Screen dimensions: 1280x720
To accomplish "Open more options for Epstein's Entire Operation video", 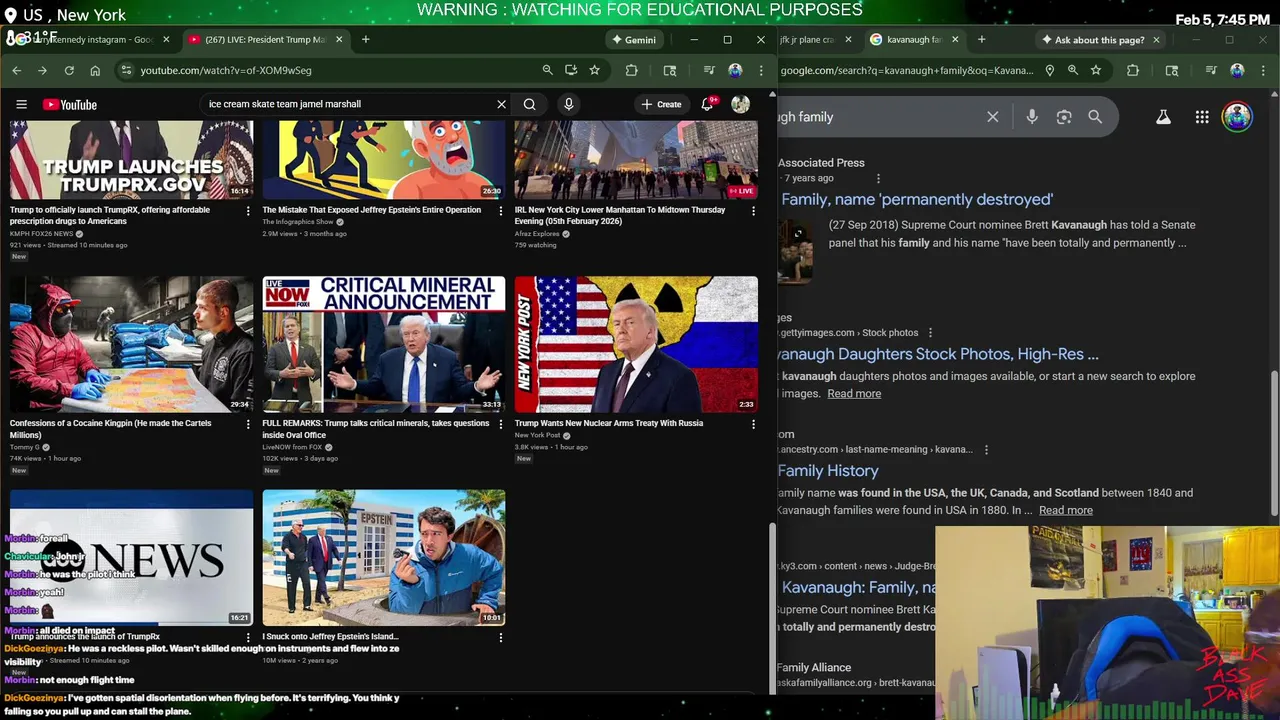I will (501, 211).
